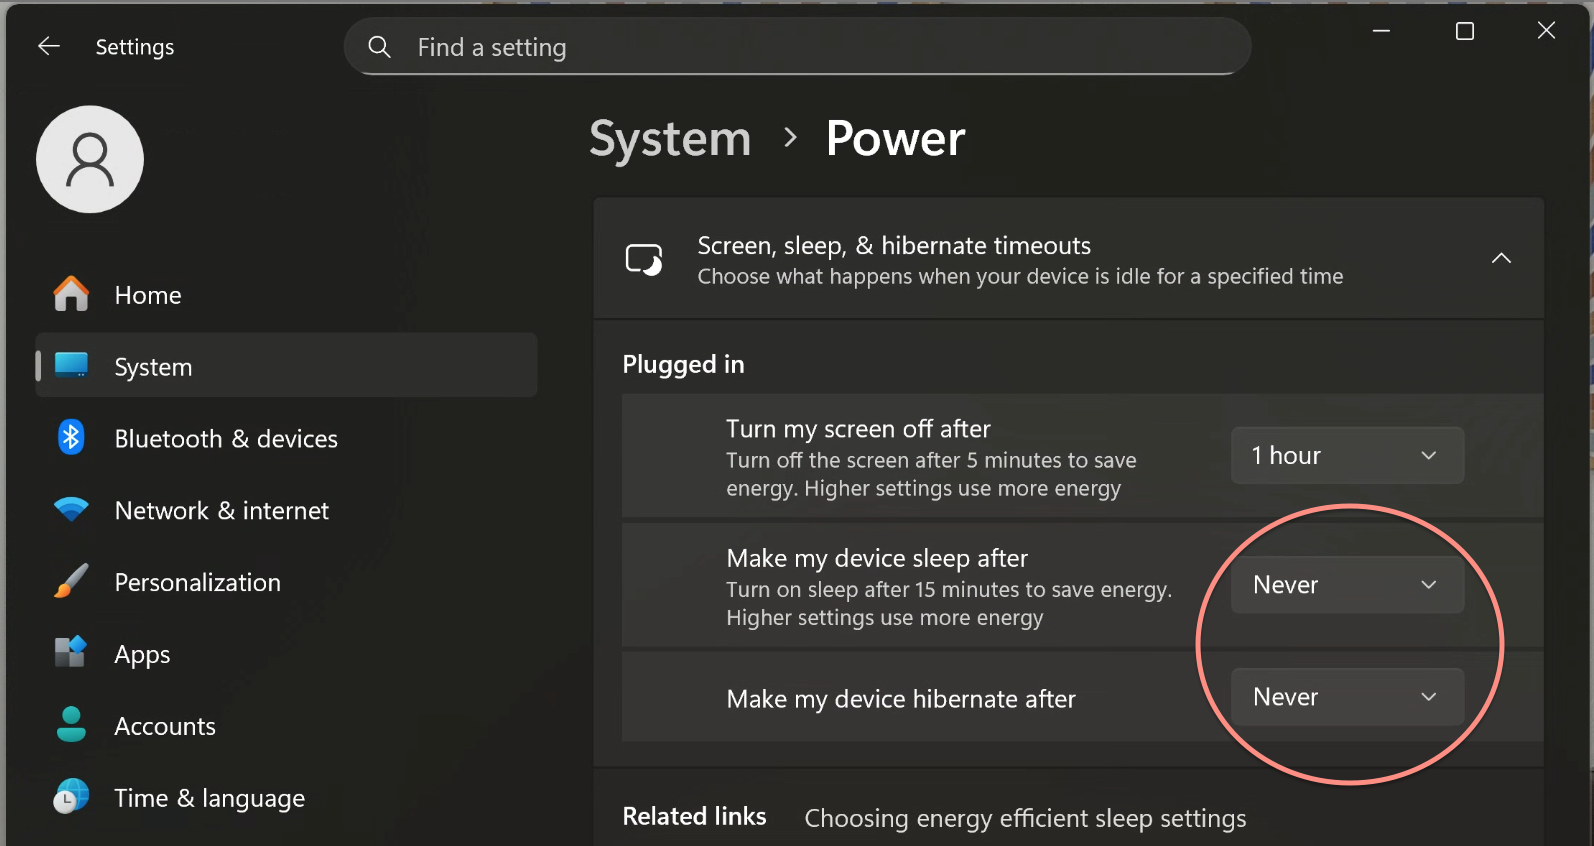The image size is (1594, 846).
Task: Click the magnifying glass search icon
Action: [379, 46]
